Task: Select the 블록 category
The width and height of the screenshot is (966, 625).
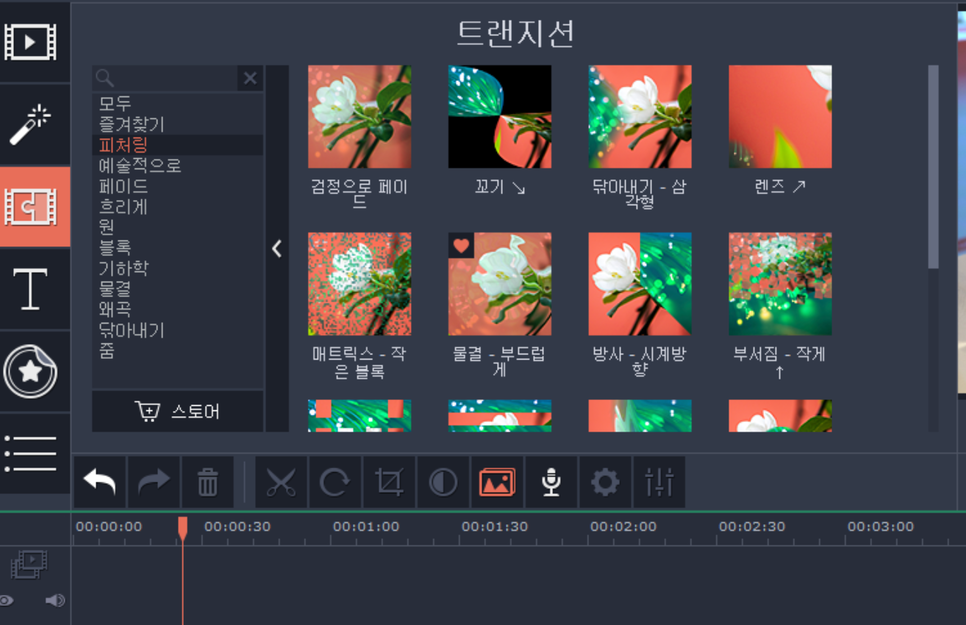Action: tap(177, 248)
